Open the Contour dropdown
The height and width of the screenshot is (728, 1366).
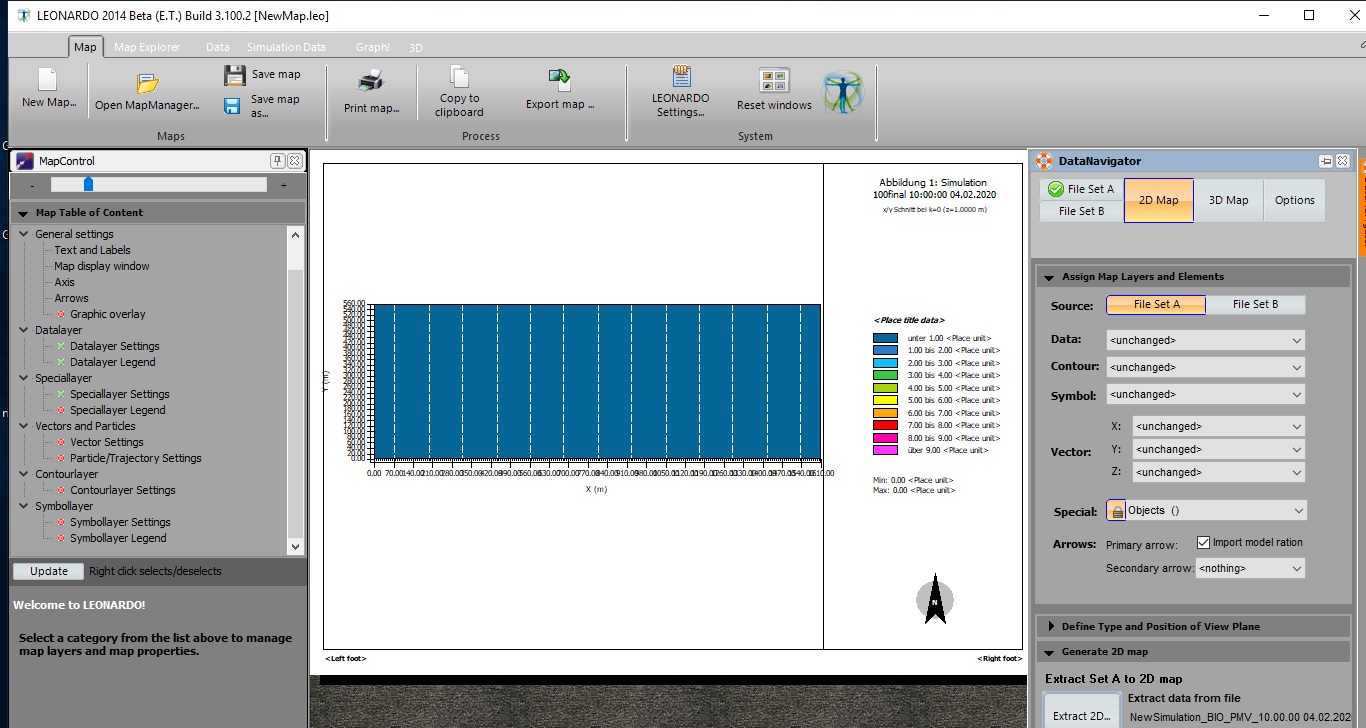(x=1205, y=367)
